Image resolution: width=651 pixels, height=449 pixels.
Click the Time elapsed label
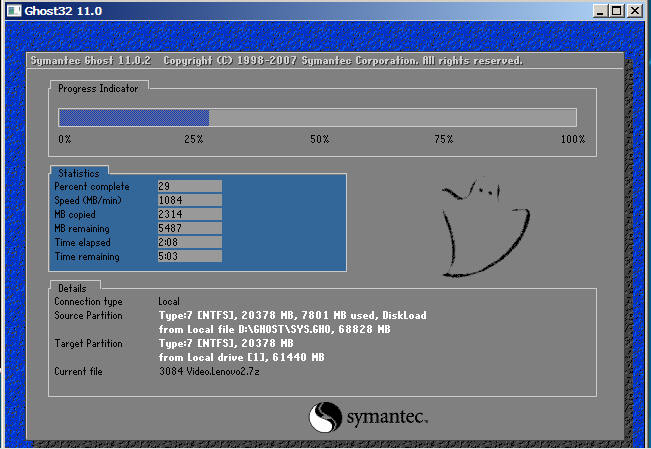(x=83, y=243)
